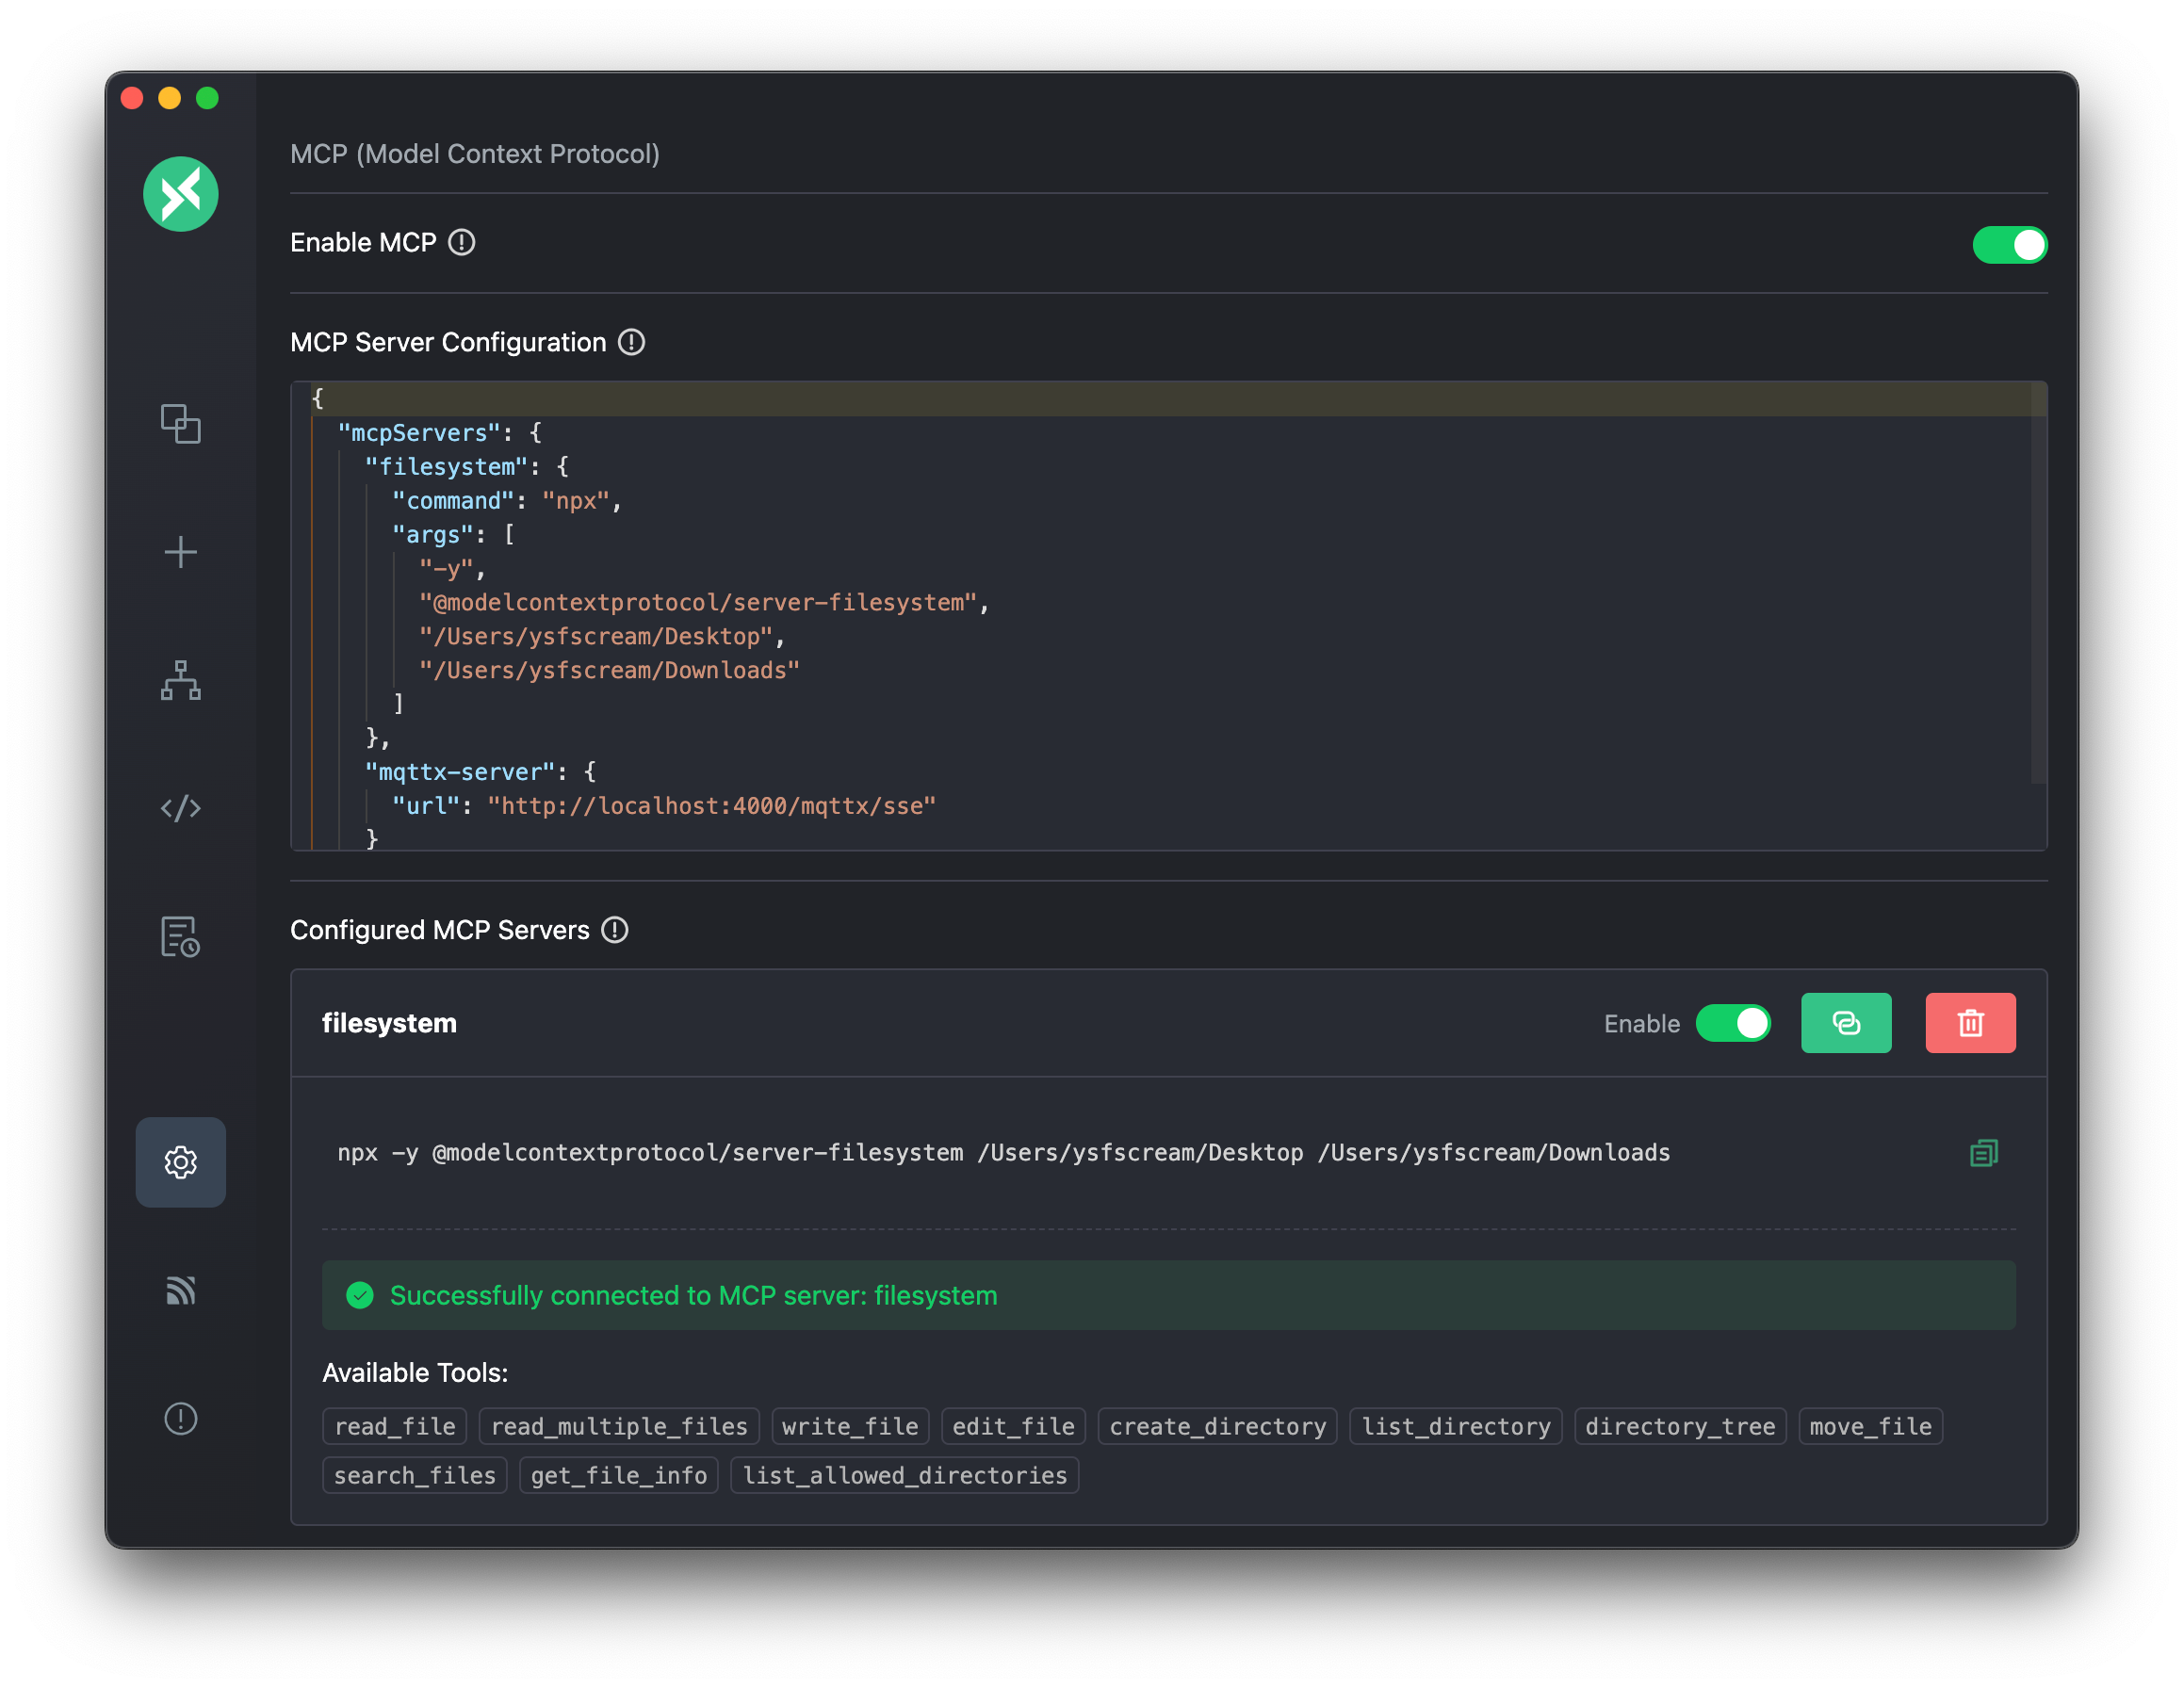Image resolution: width=2184 pixels, height=1688 pixels.
Task: Click the JSON editor vertical scrollbar
Action: [x=2038, y=585]
